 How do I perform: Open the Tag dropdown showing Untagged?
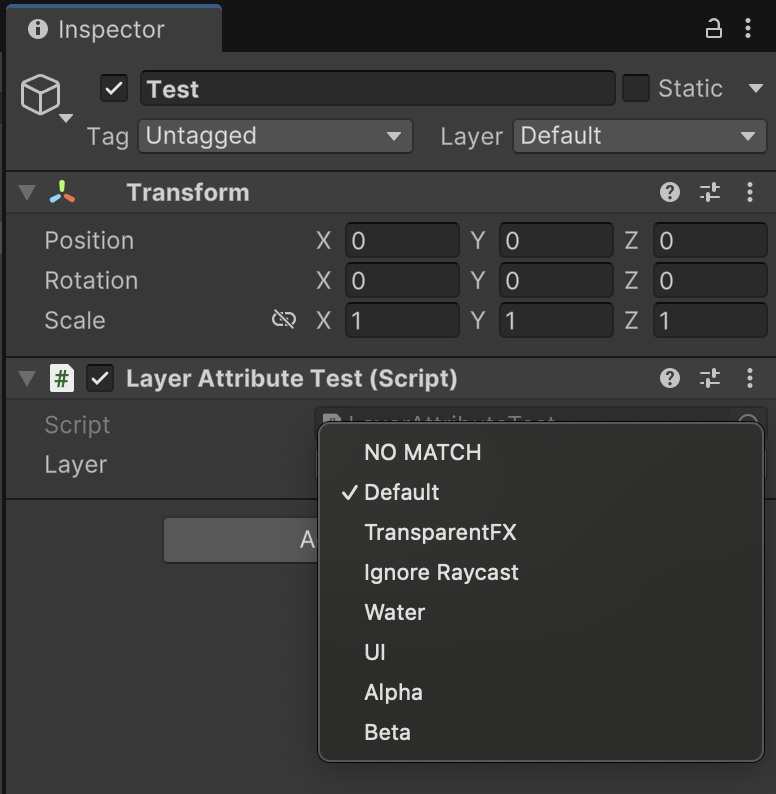pyautogui.click(x=276, y=136)
